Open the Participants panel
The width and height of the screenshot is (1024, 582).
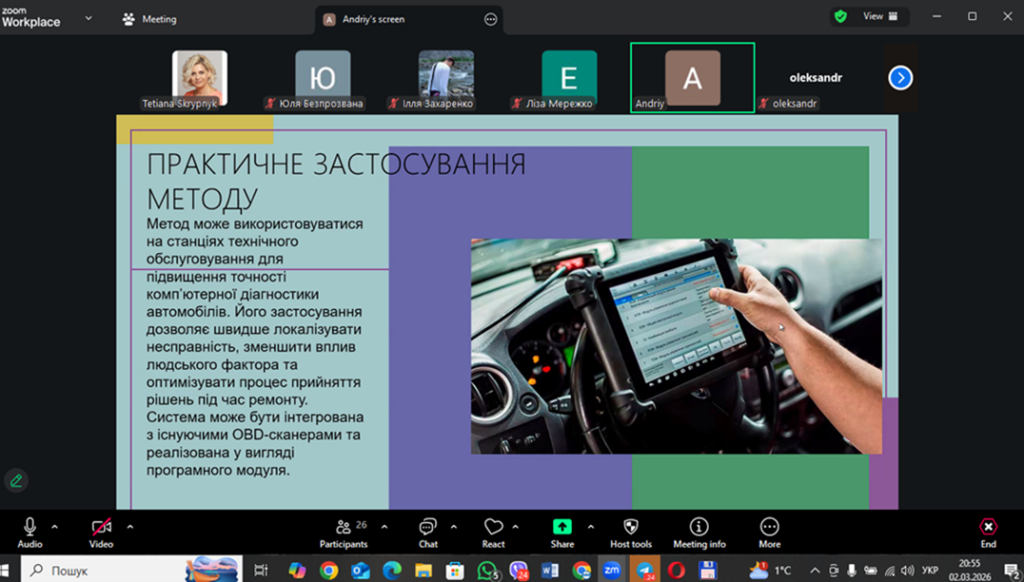(x=343, y=531)
